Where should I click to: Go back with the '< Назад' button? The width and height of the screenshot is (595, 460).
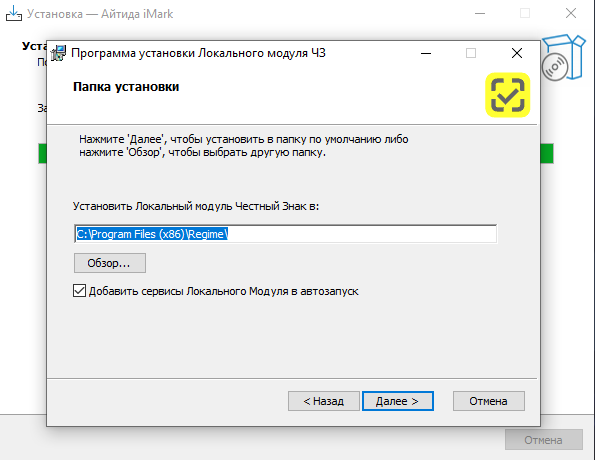324,401
